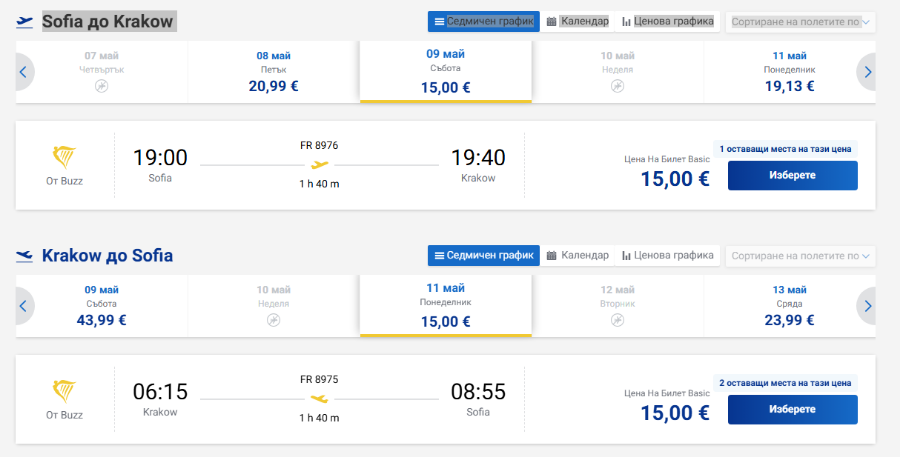This screenshot has height=457, width=900.
Task: Show later return dates with the right arrow
Action: tap(866, 306)
